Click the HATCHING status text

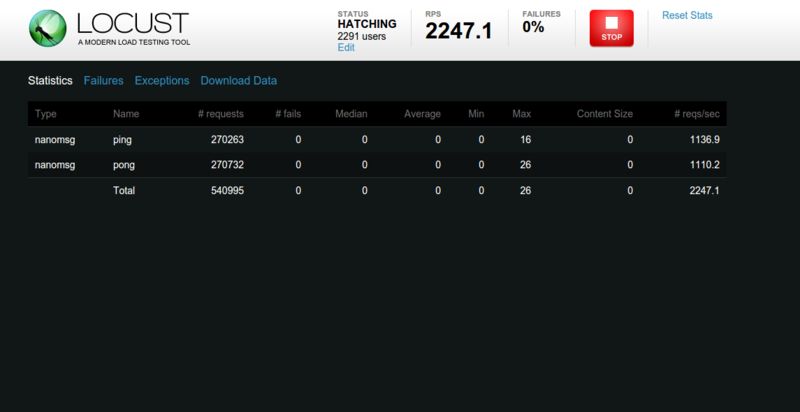click(x=367, y=24)
